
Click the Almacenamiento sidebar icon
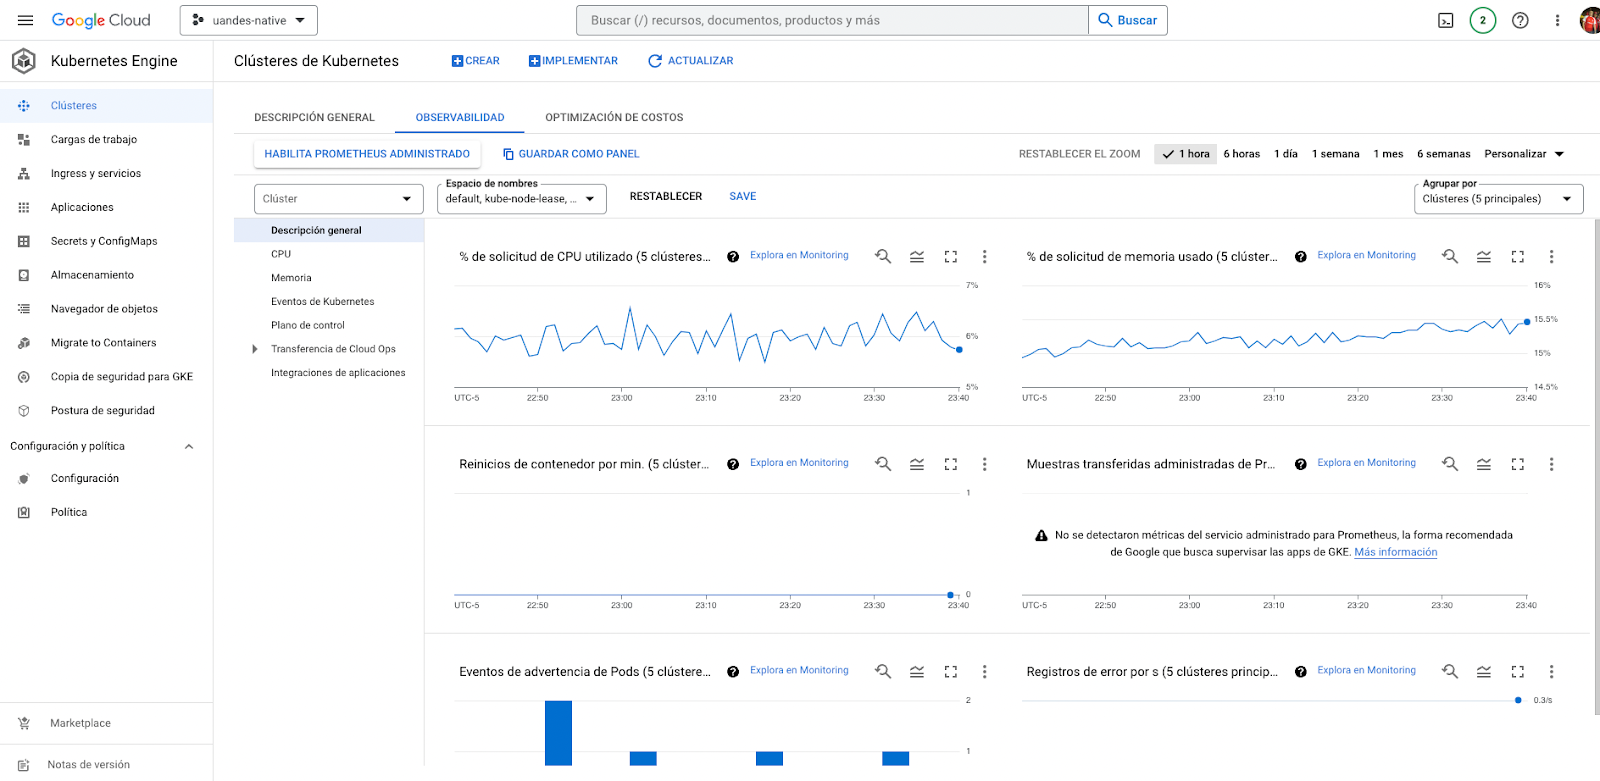[24, 275]
